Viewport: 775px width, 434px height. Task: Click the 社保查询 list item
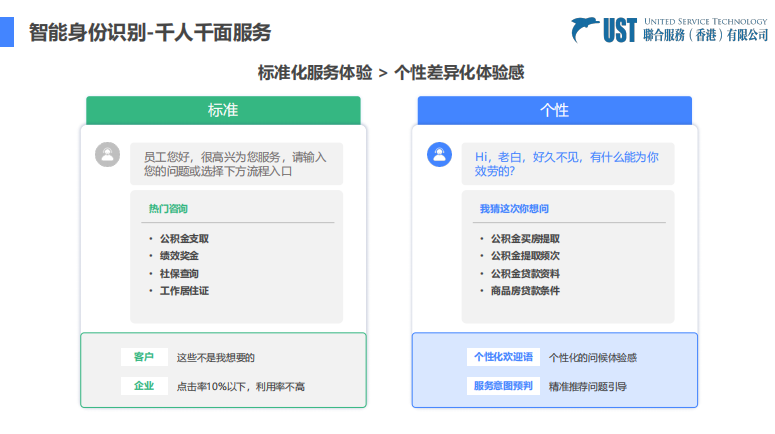coord(179,273)
